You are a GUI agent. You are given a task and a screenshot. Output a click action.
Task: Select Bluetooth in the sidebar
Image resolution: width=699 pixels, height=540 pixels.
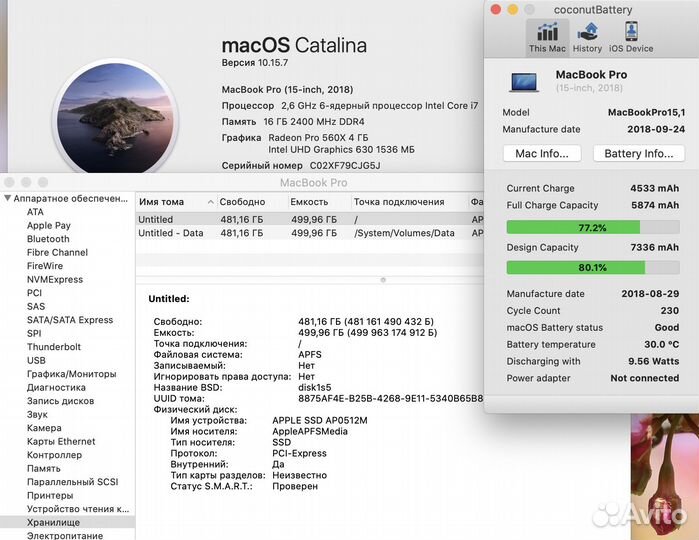(48, 239)
